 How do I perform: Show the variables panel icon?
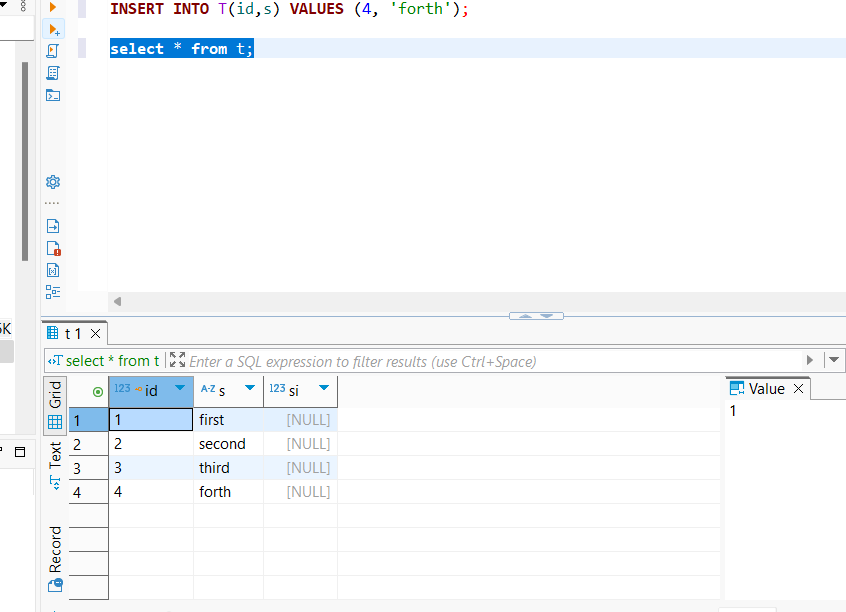tap(53, 270)
